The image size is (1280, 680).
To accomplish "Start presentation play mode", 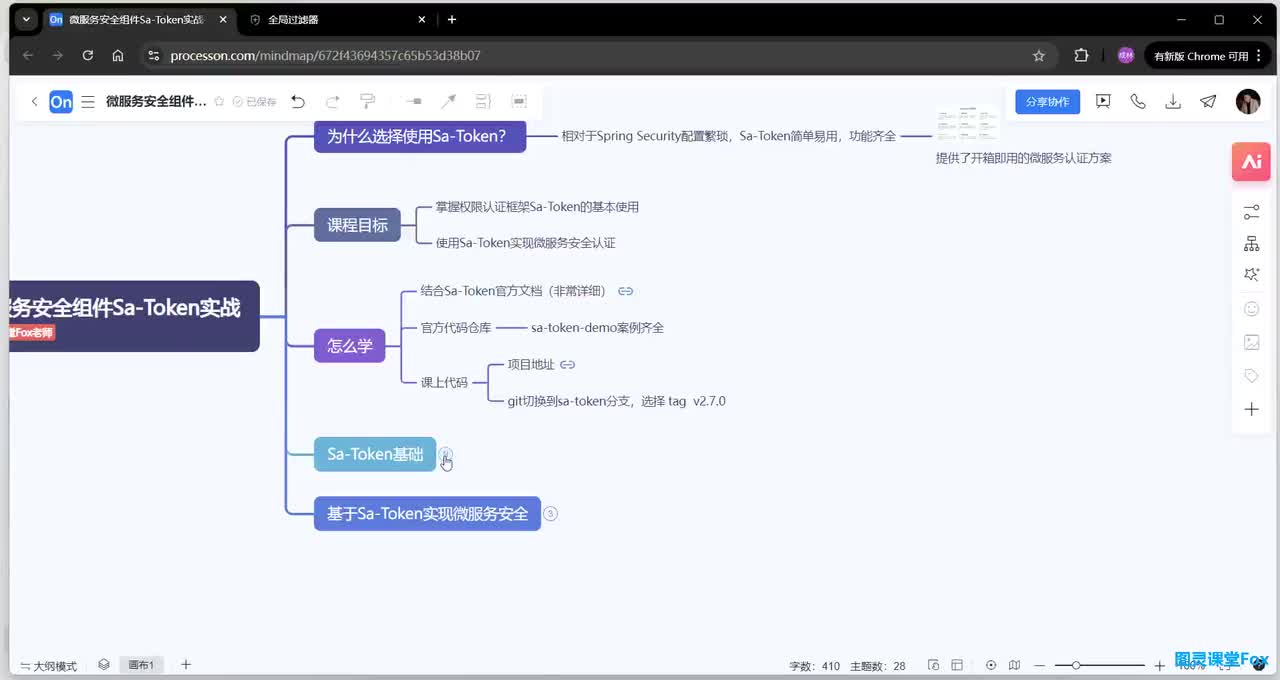I will click(1103, 101).
